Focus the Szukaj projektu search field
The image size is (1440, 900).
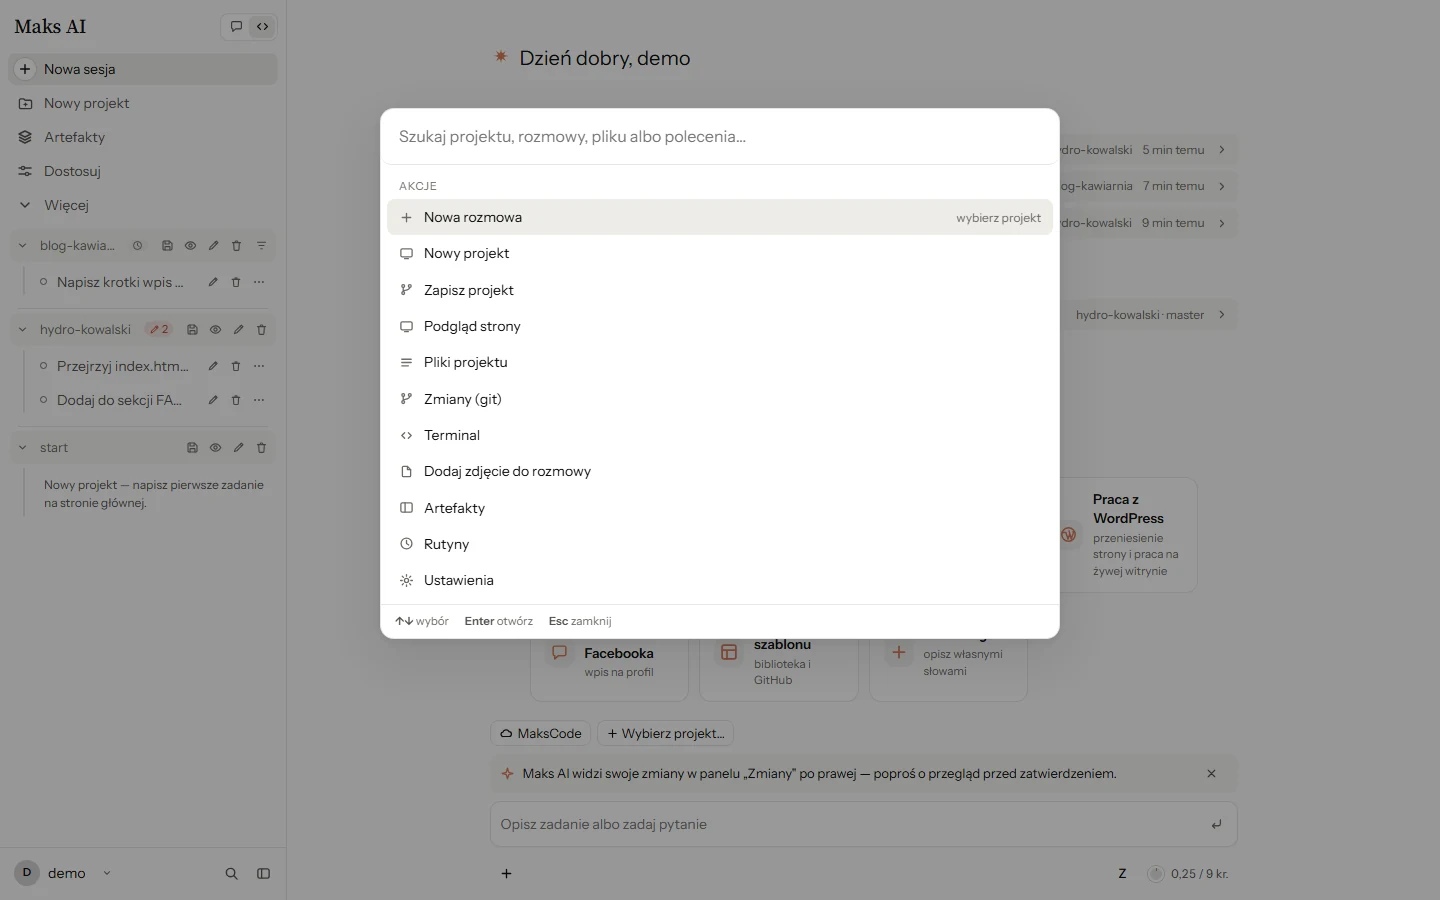click(720, 137)
